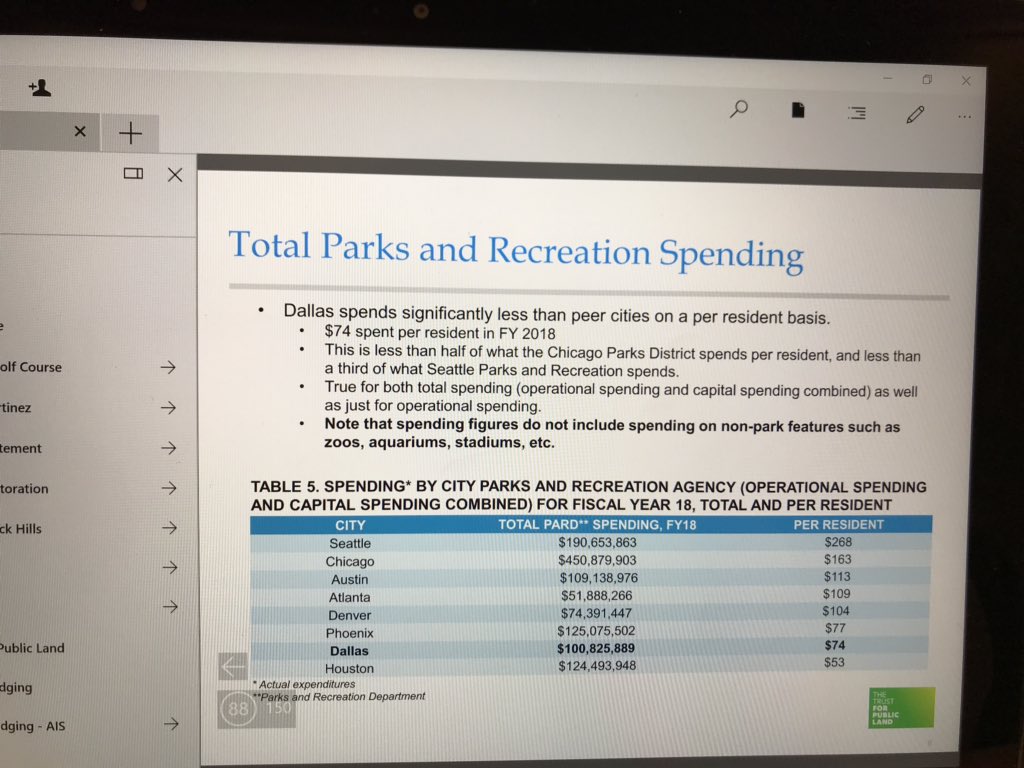Click the '$74 spent per resident in FY 2018' bullet

click(440, 332)
